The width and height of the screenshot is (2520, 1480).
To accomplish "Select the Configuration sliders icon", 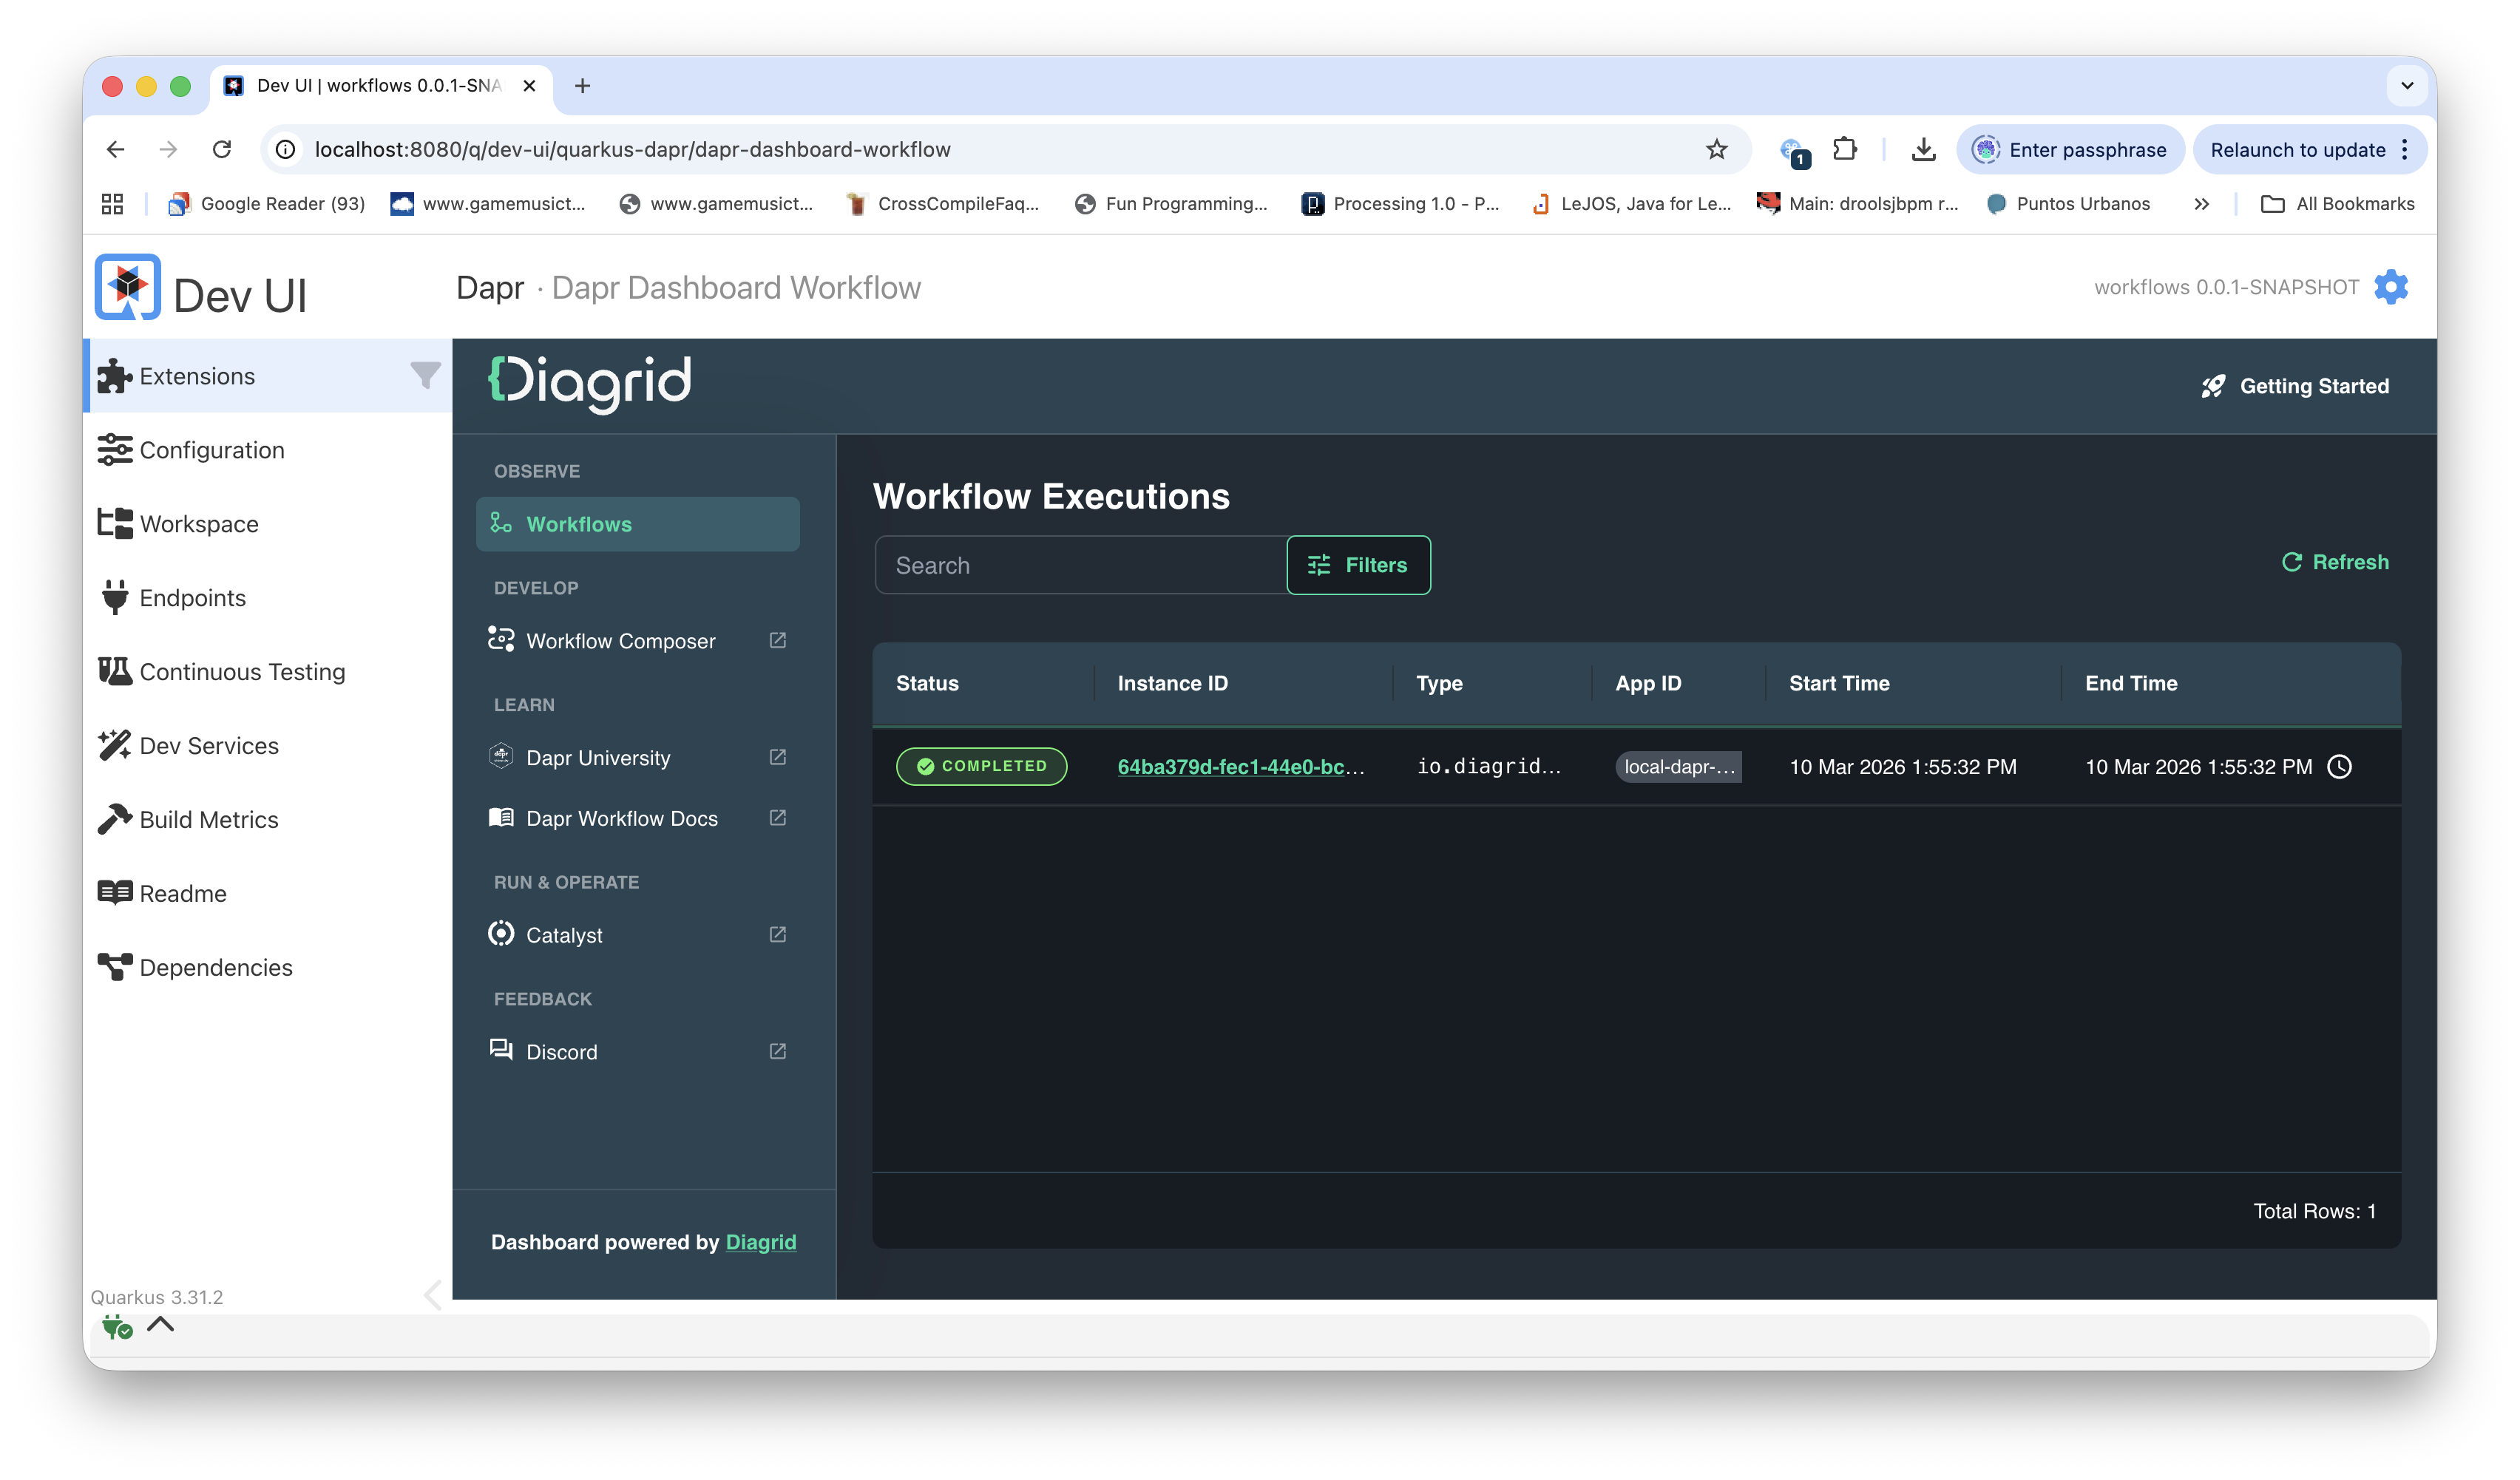I will tap(115, 449).
